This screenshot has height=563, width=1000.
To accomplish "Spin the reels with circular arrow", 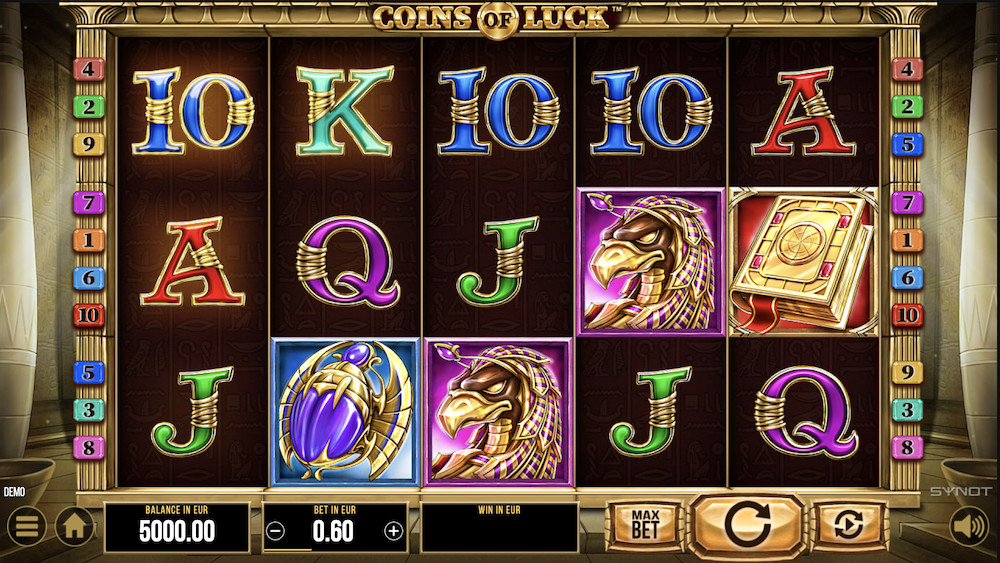I will click(x=747, y=525).
